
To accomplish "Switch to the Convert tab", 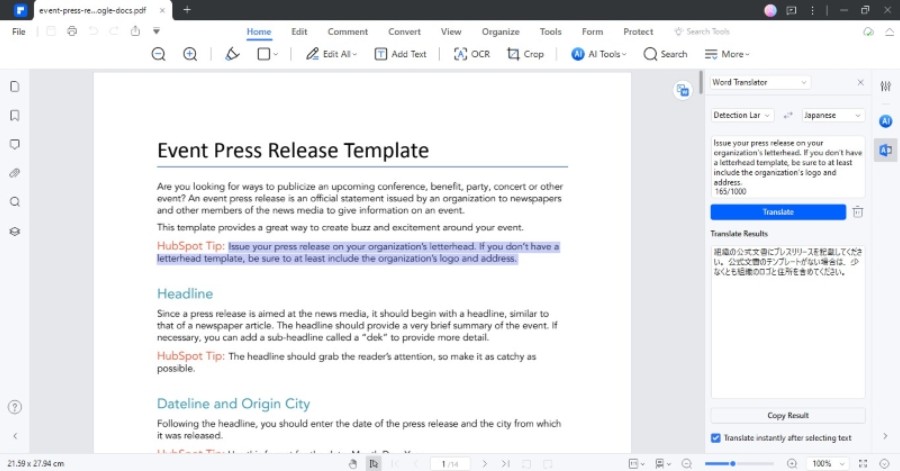I will [404, 32].
